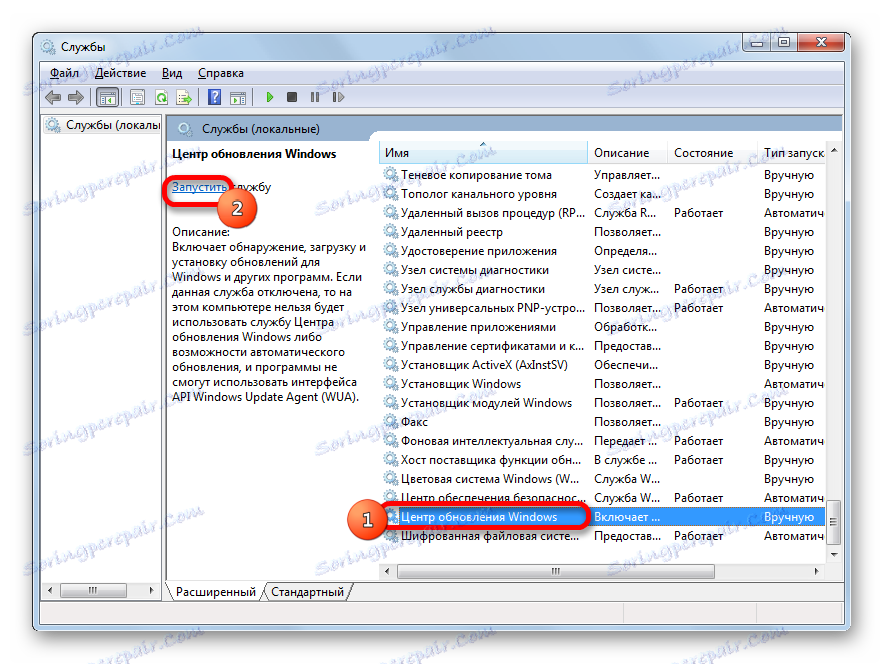Image resolution: width=884 pixels, height=664 pixels.
Task: Click Службы (локальные) header gear icon
Action: click(185, 129)
